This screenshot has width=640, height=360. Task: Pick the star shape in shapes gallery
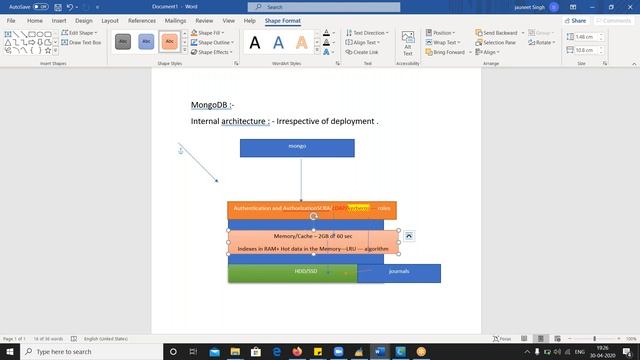[x=48, y=50]
